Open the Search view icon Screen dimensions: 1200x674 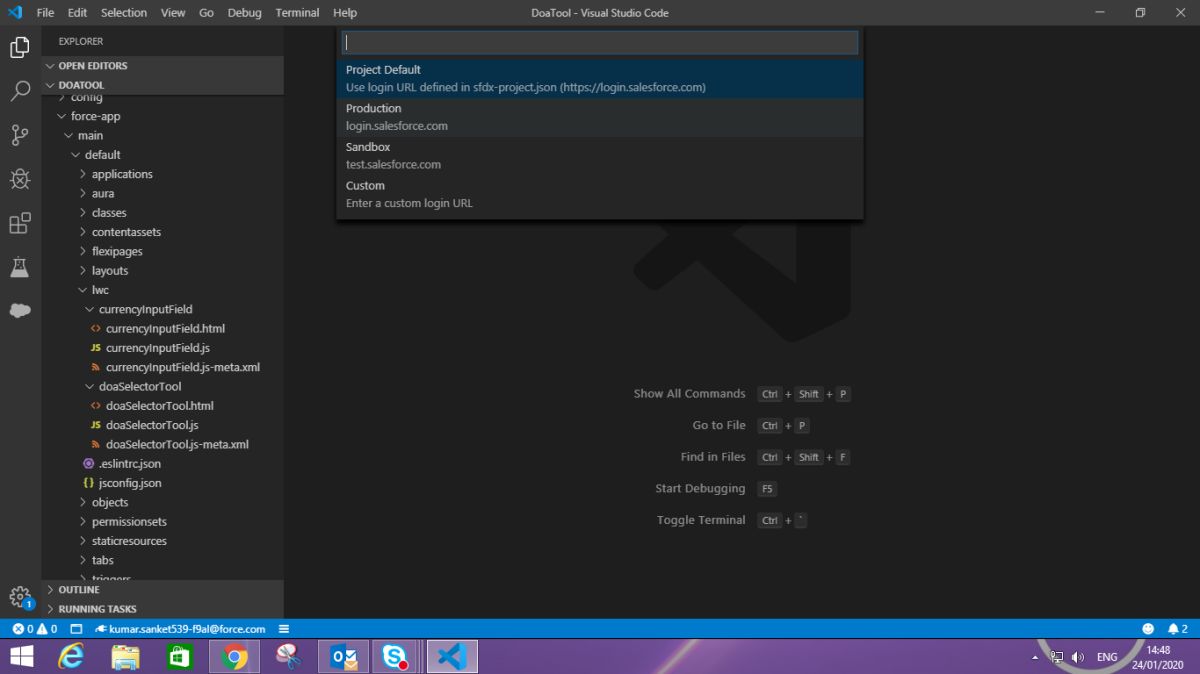point(20,91)
